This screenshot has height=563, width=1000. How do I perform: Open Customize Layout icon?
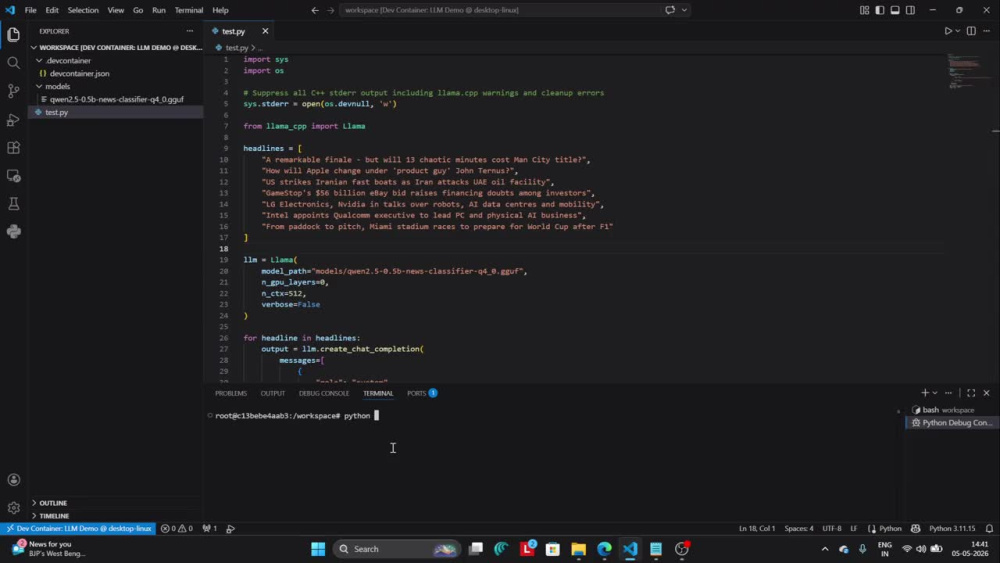point(864,10)
